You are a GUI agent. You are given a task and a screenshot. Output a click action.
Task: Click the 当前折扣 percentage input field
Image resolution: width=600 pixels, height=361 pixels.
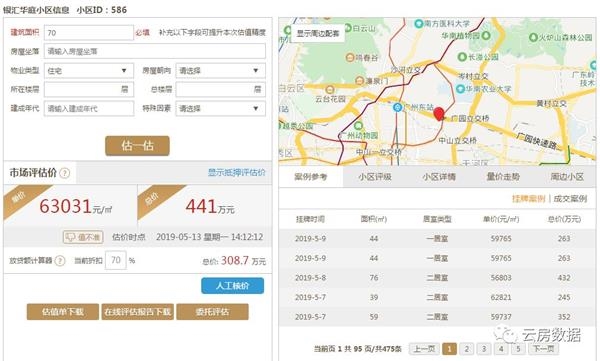116,261
